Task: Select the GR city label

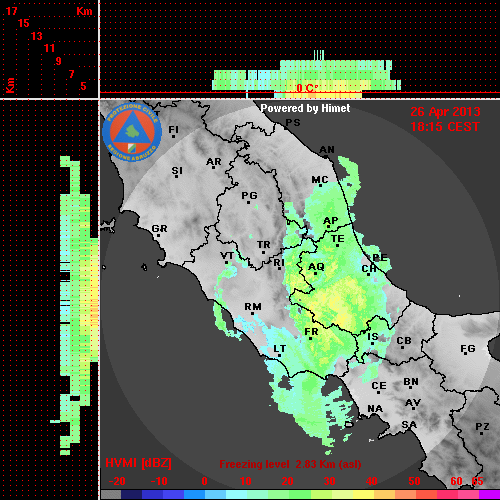Action: pos(159,229)
